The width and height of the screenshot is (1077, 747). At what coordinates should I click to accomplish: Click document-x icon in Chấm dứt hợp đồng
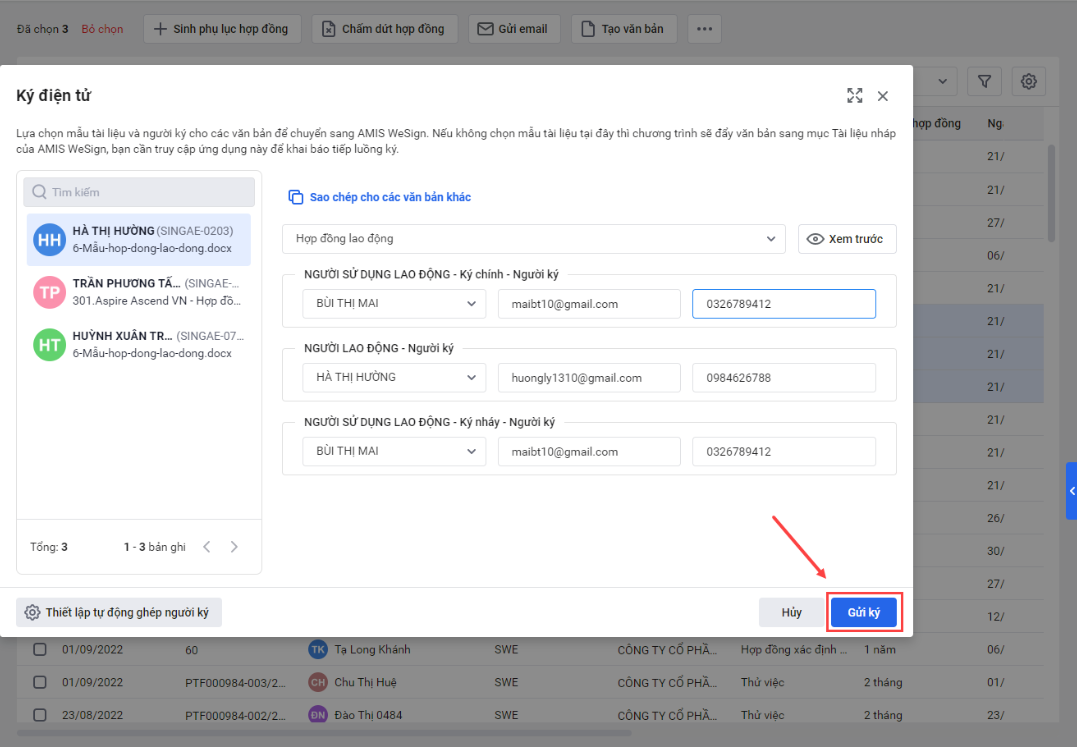click(328, 29)
